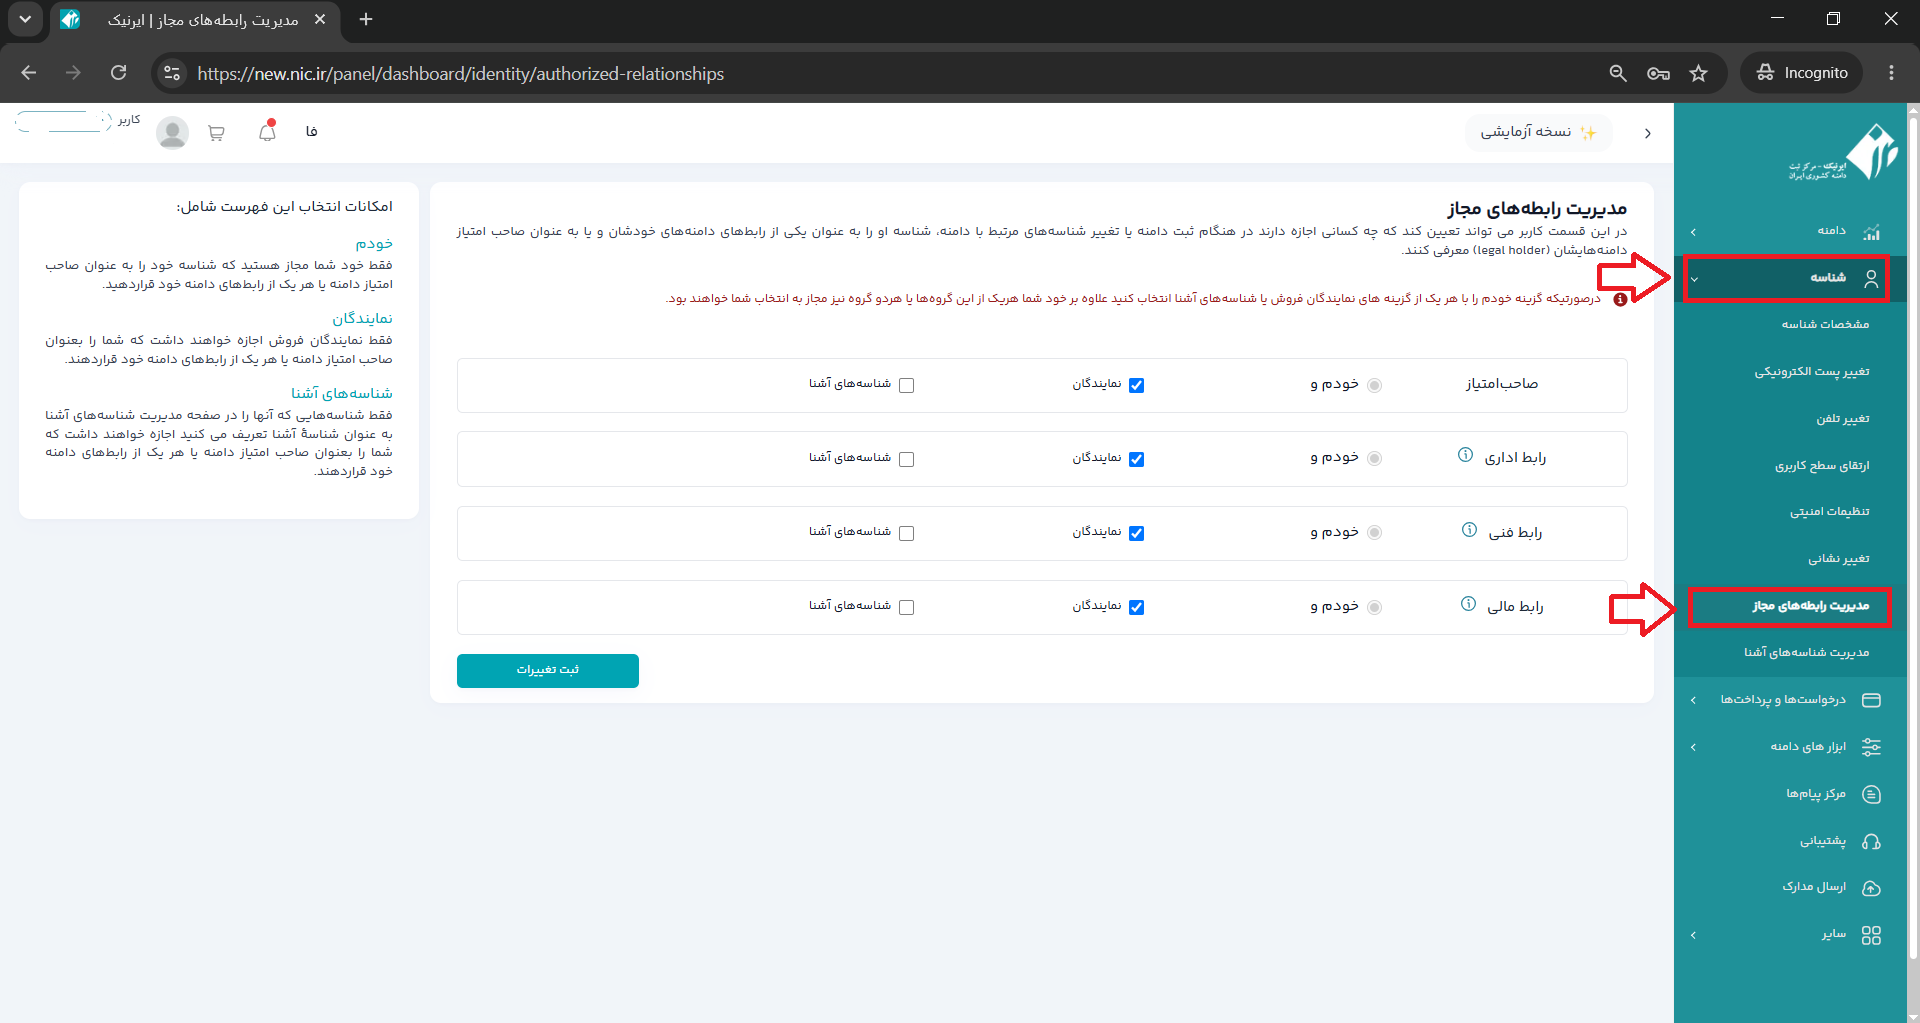
Task: Open the password key icon
Action: [x=1658, y=73]
